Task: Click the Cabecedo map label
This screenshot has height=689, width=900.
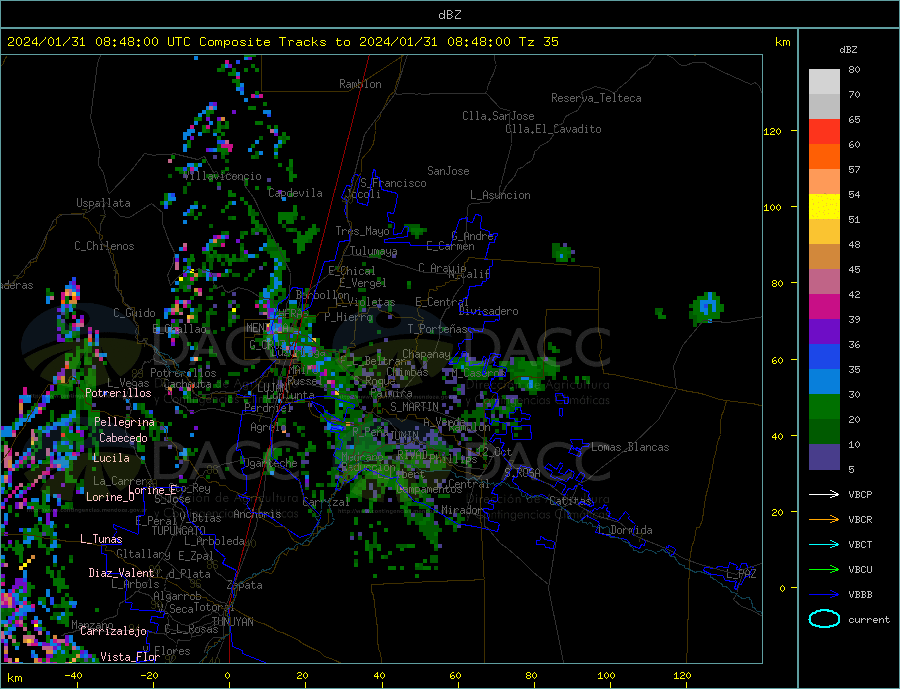Action: (123, 438)
